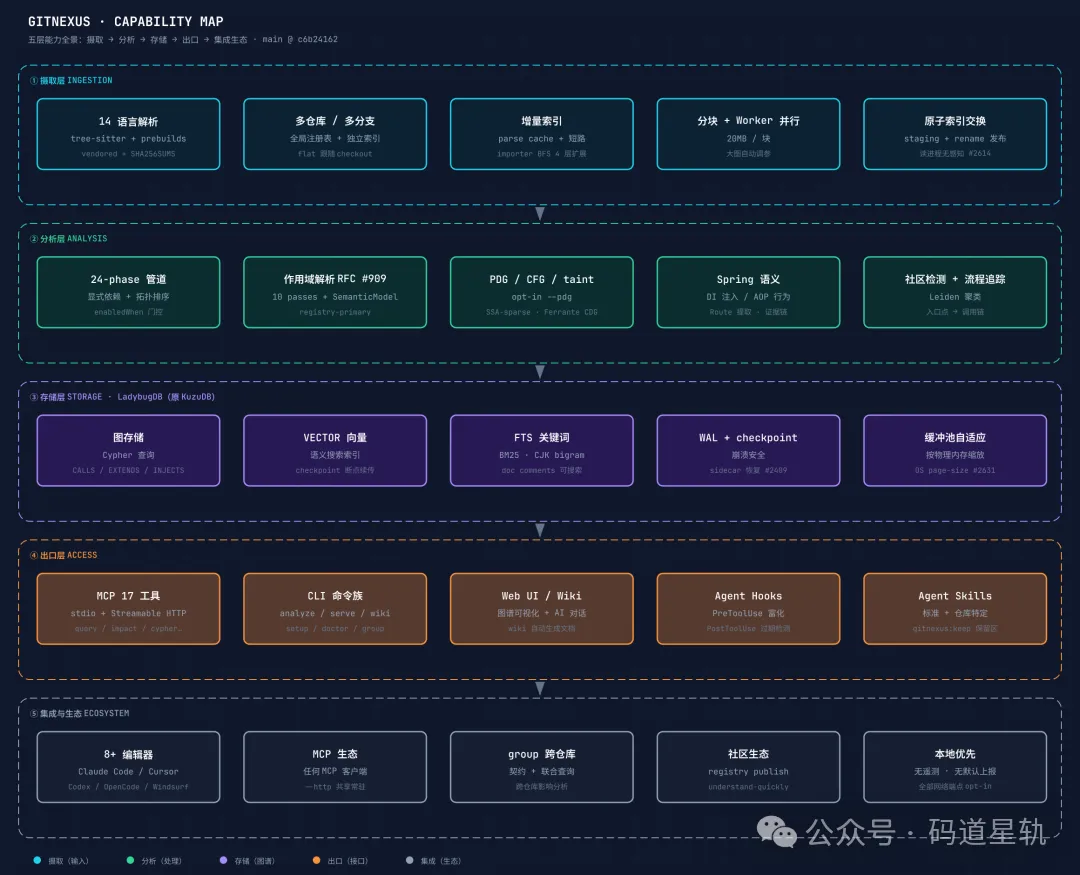Open the Agent Hooks card
Image resolution: width=1080 pixels, height=875 pixels.
[x=748, y=609]
